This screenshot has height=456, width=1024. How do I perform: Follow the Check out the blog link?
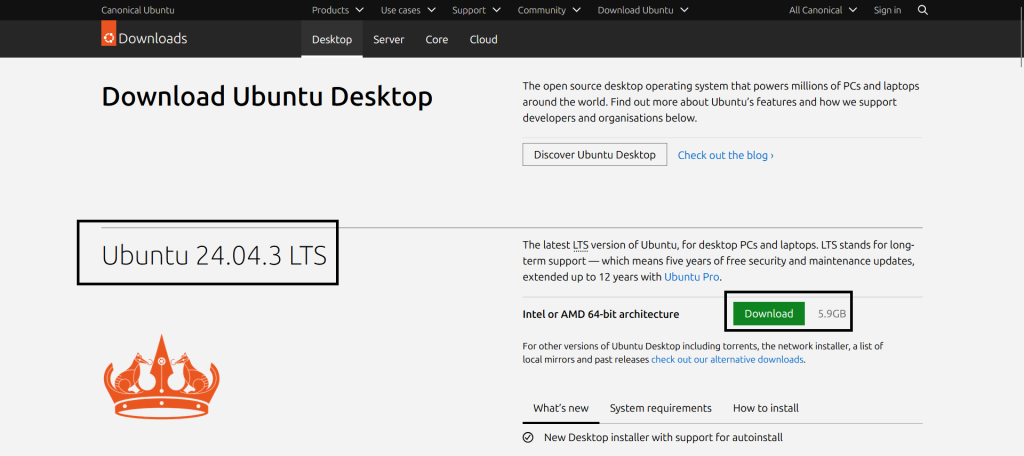726,155
